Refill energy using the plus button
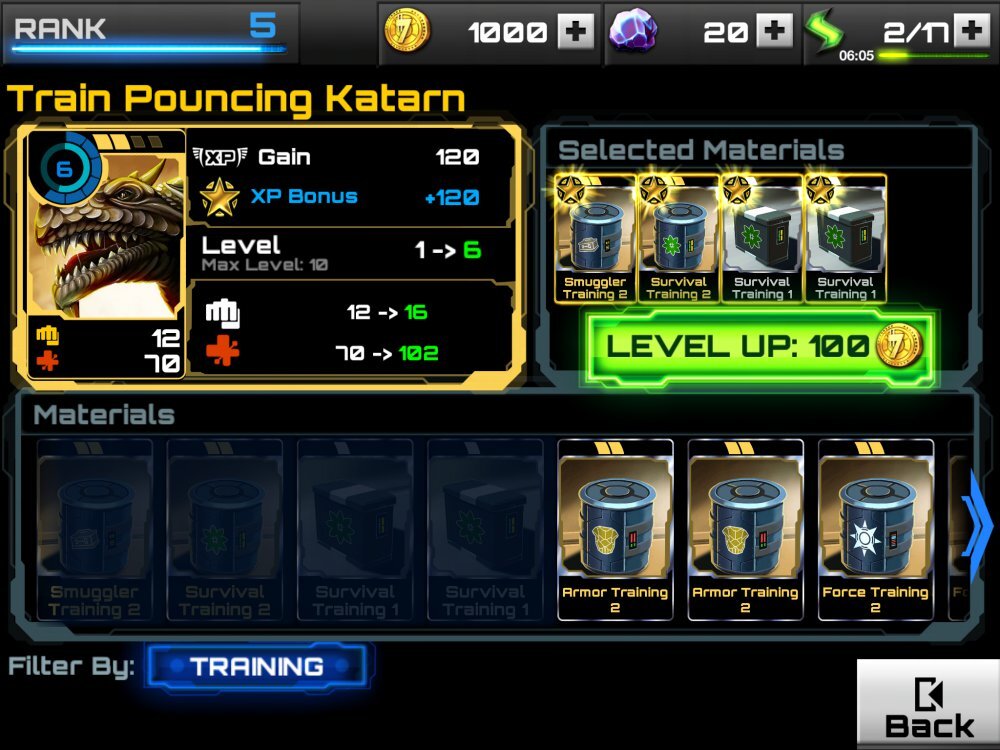 971,31
